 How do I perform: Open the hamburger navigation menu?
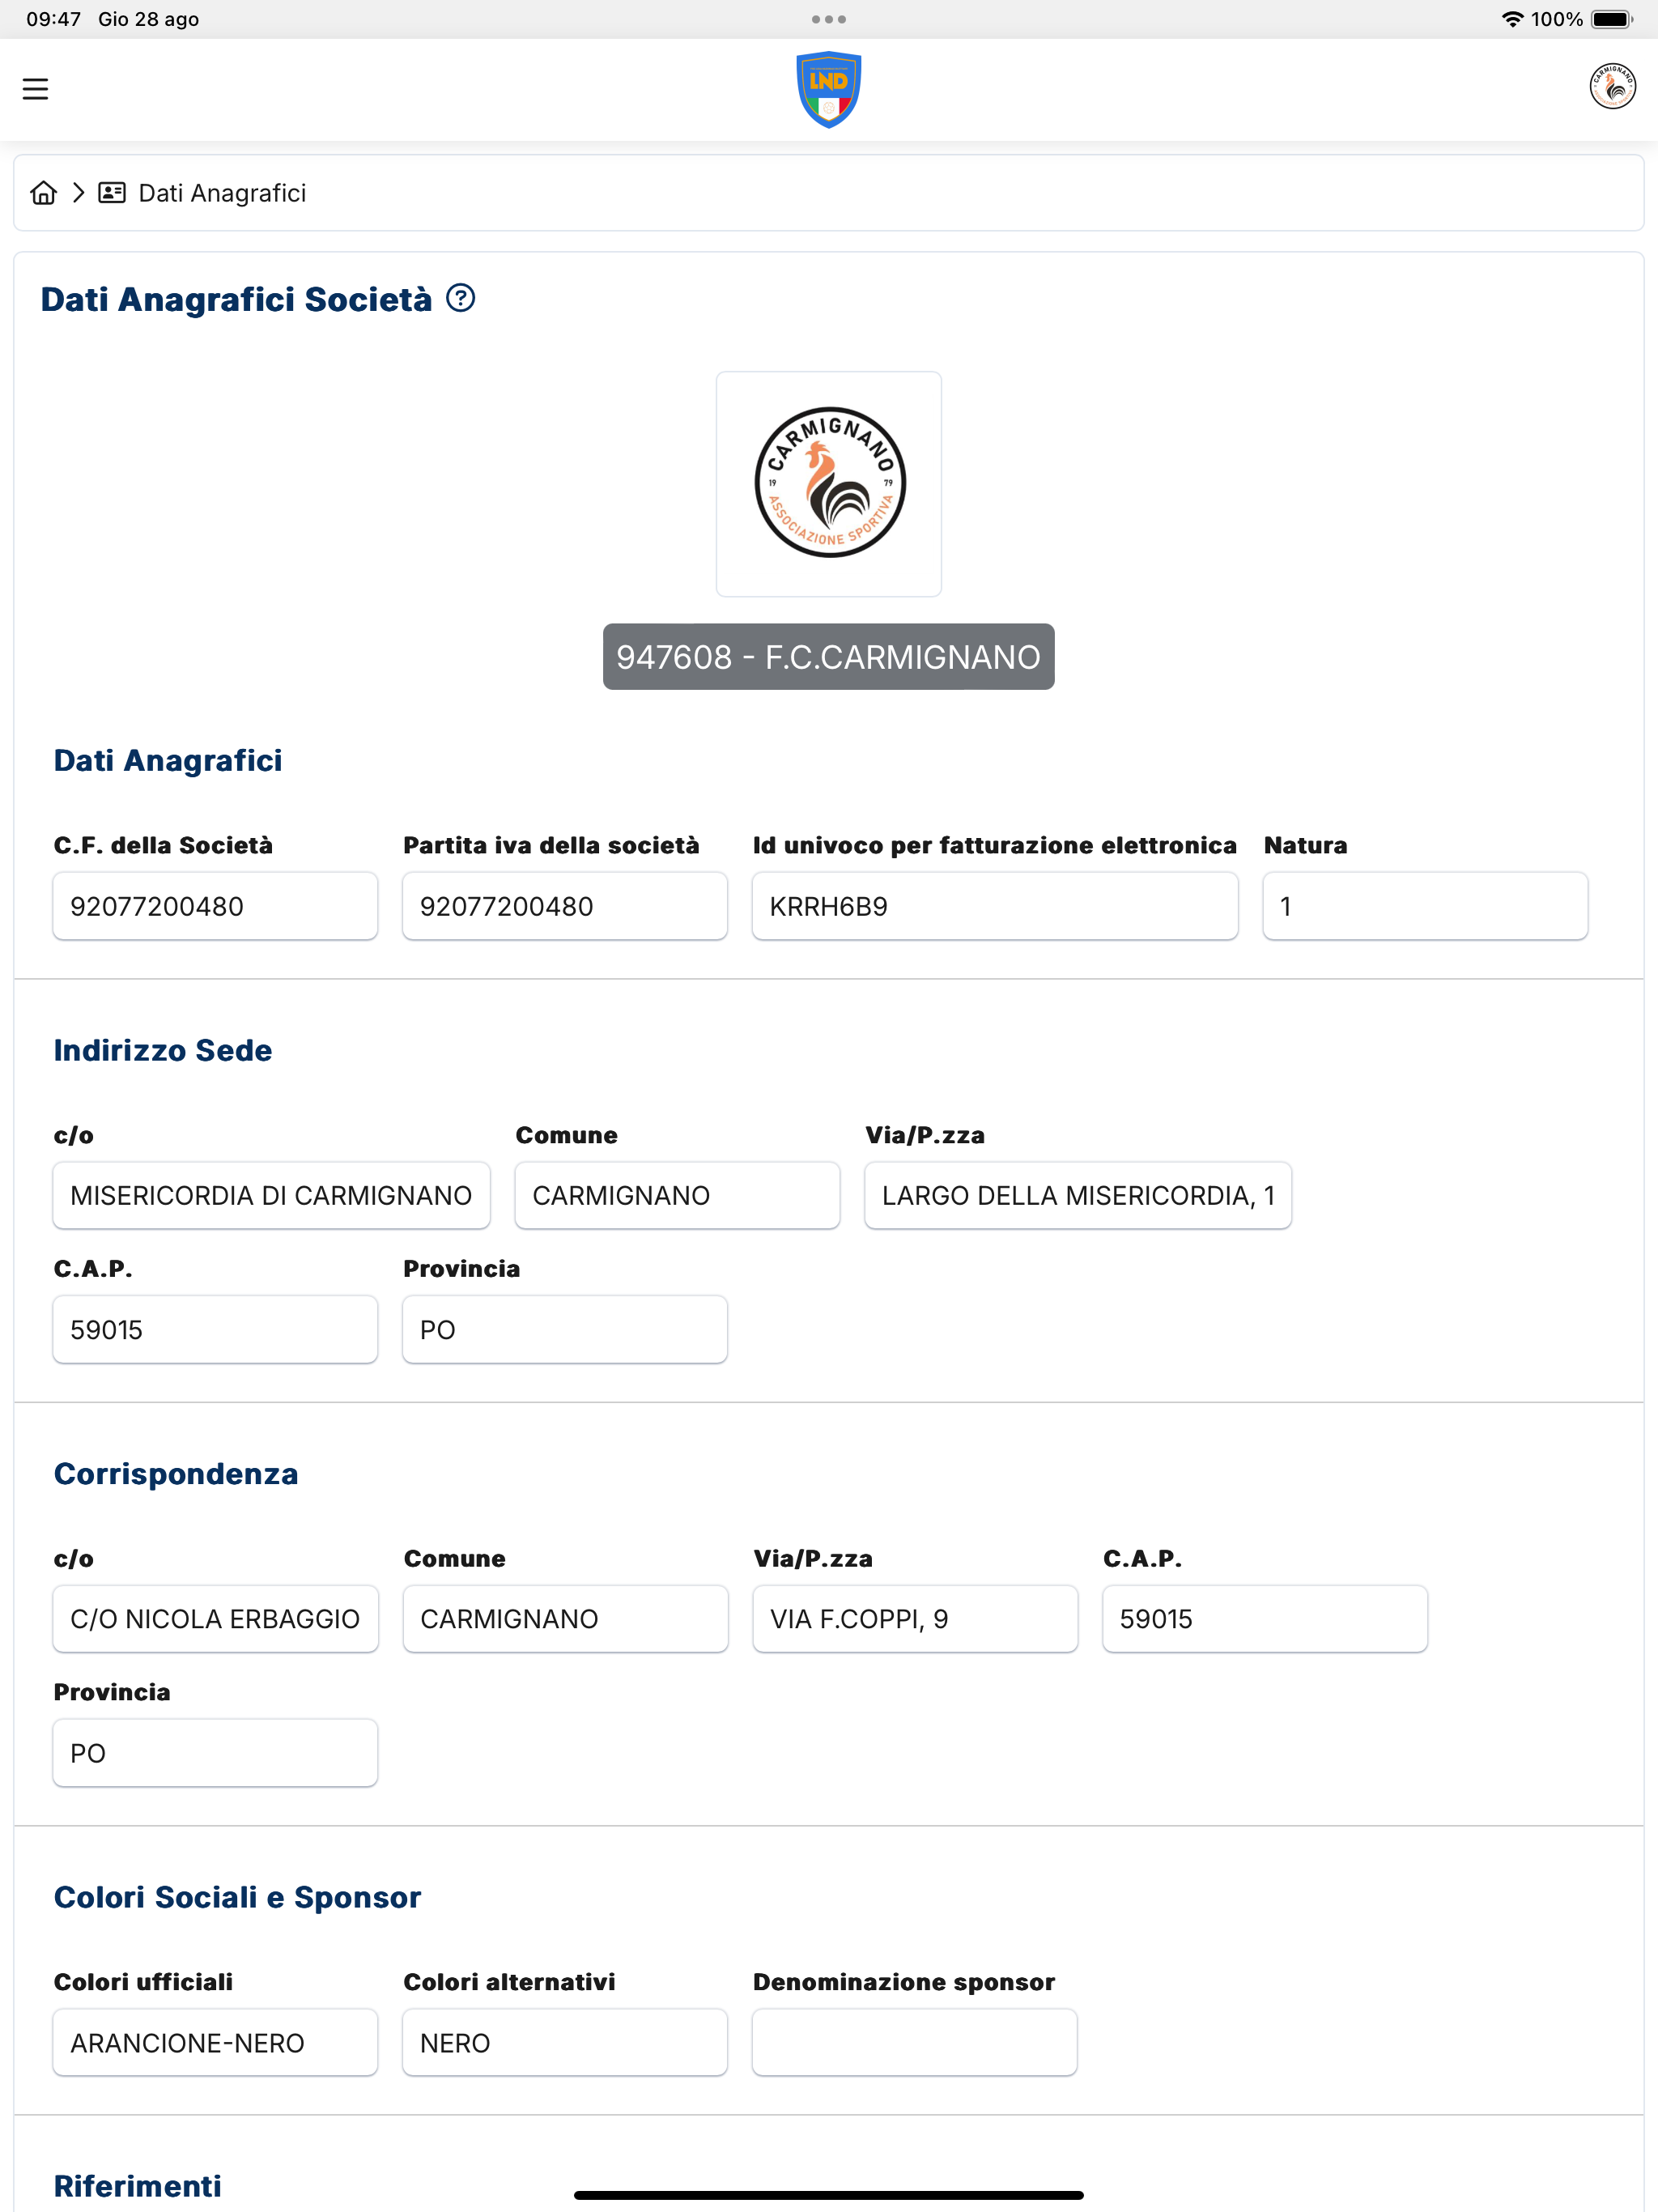pos(35,89)
